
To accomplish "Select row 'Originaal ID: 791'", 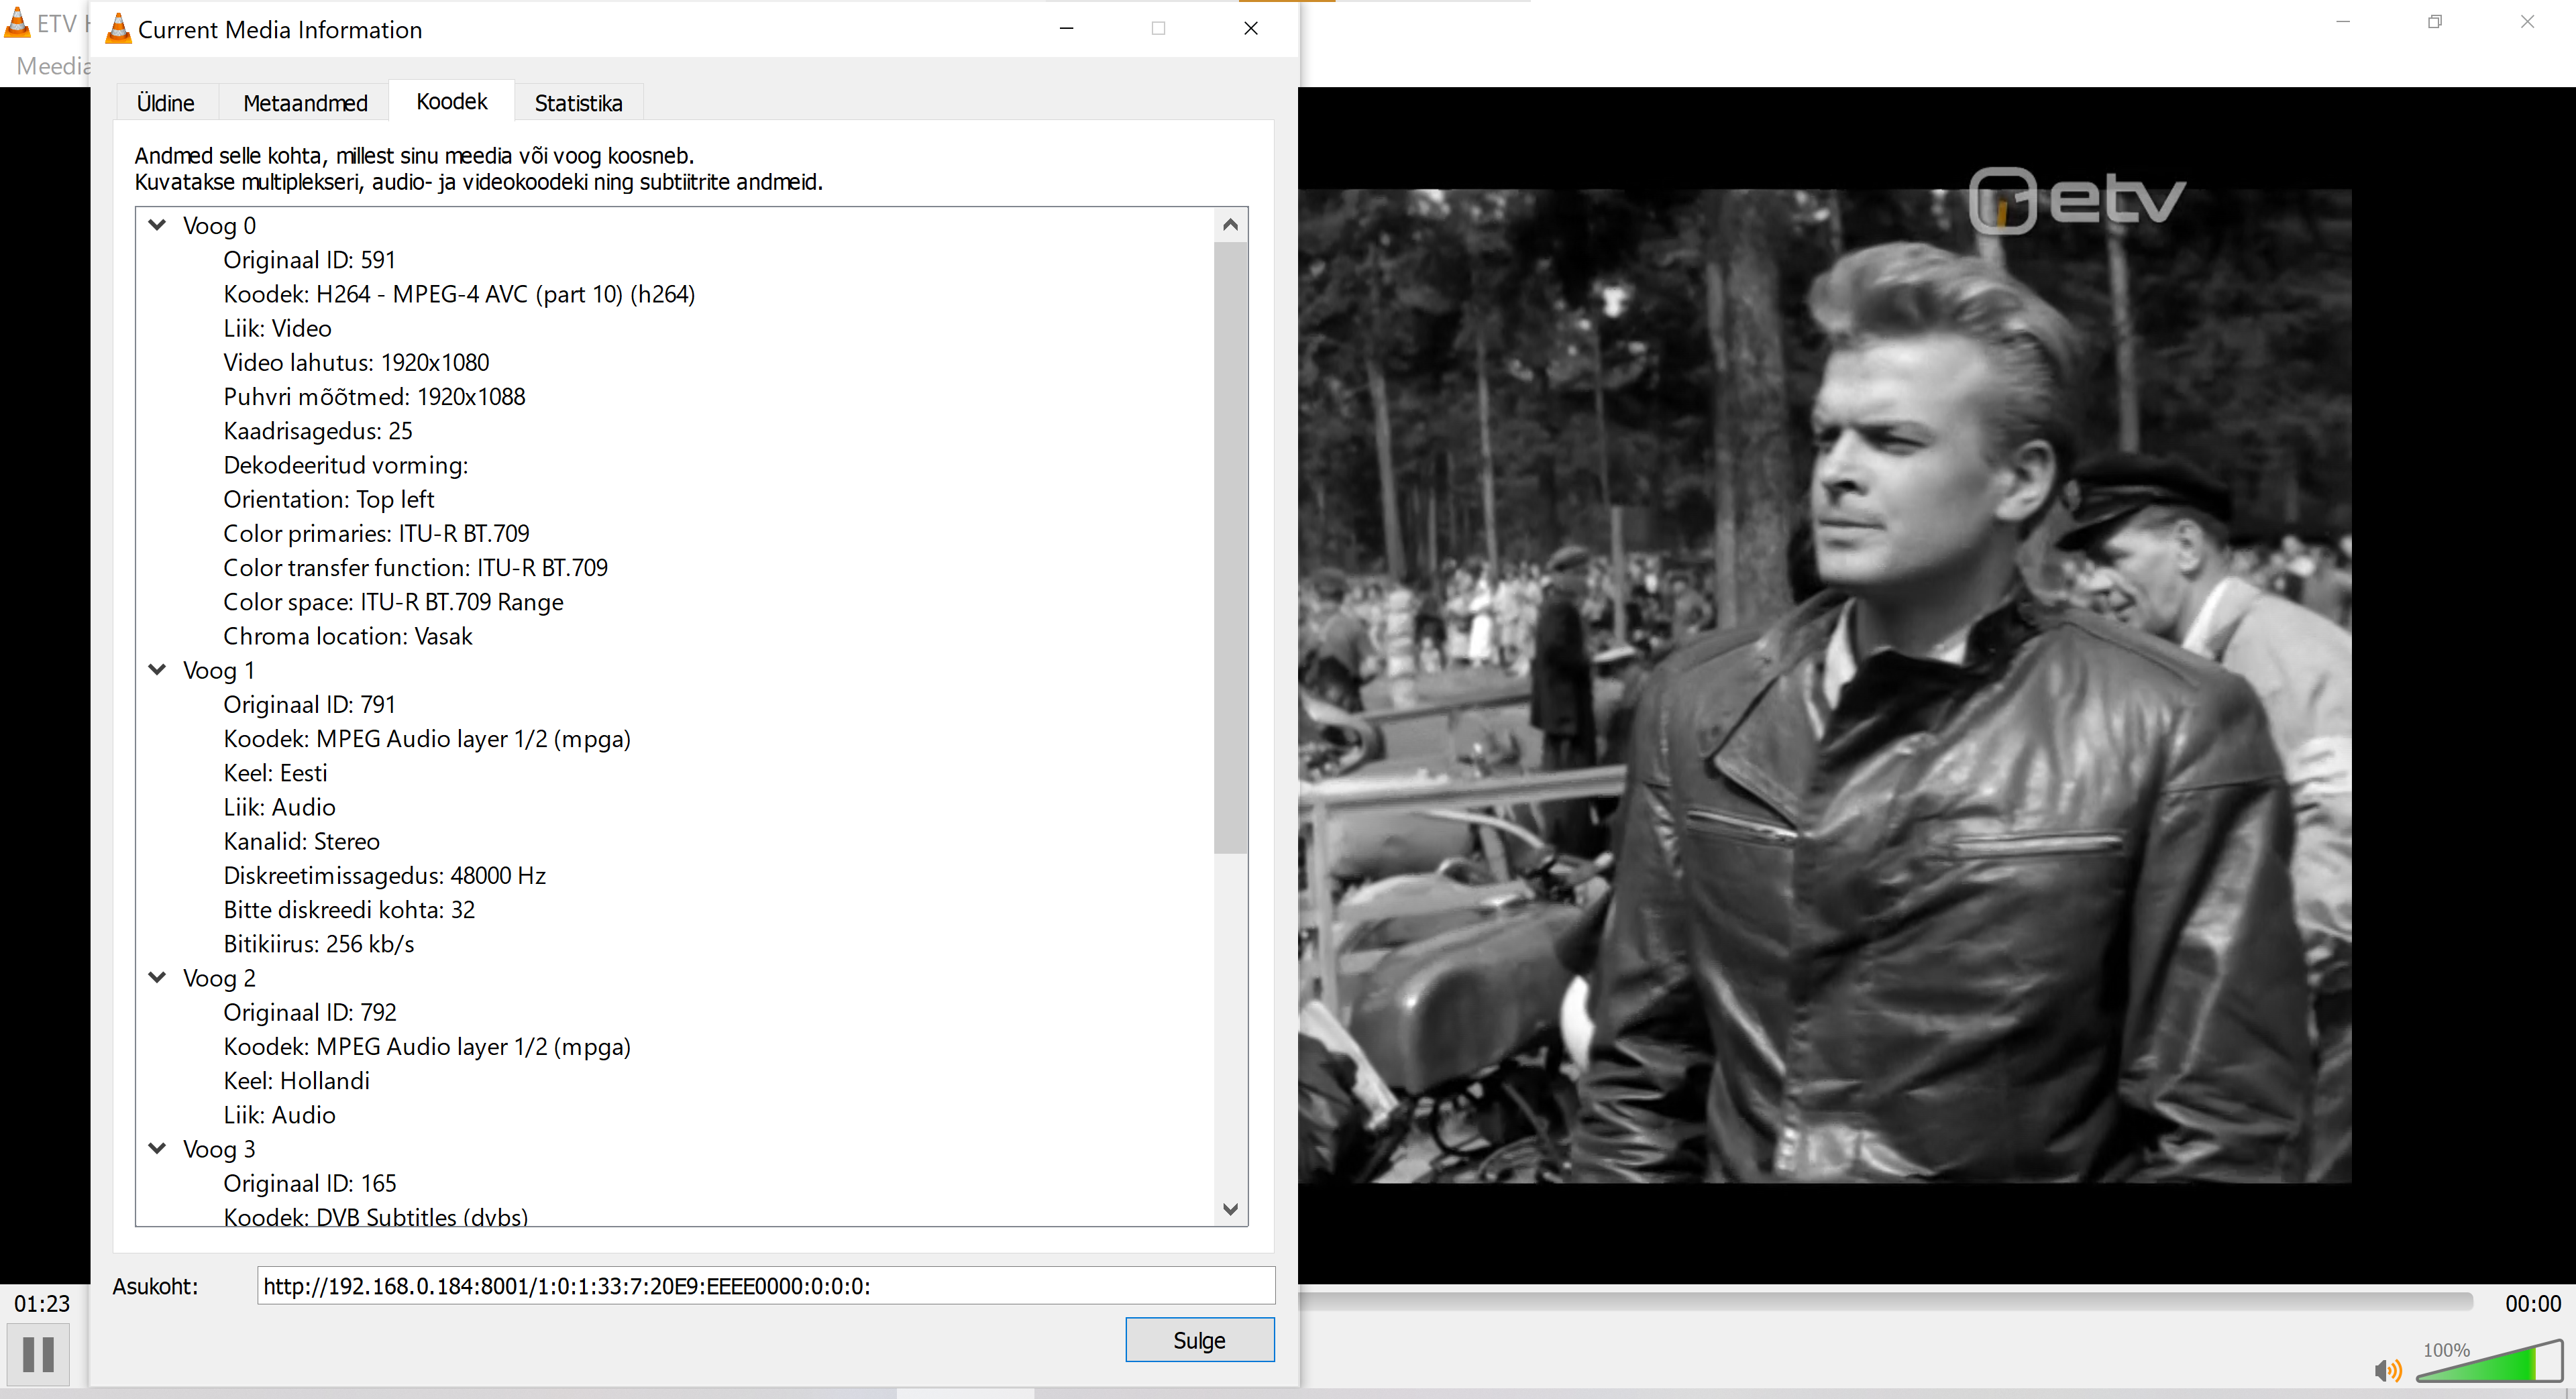I will pyautogui.click(x=309, y=704).
